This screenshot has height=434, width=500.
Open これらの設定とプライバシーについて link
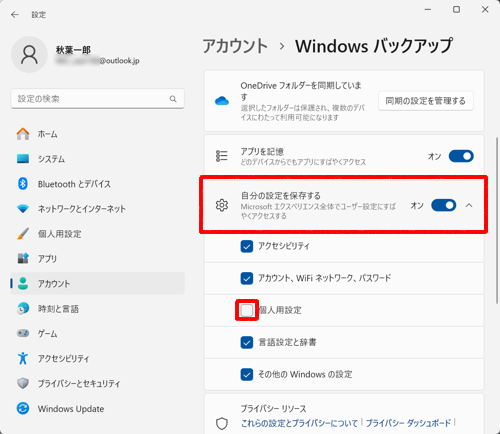299,423
